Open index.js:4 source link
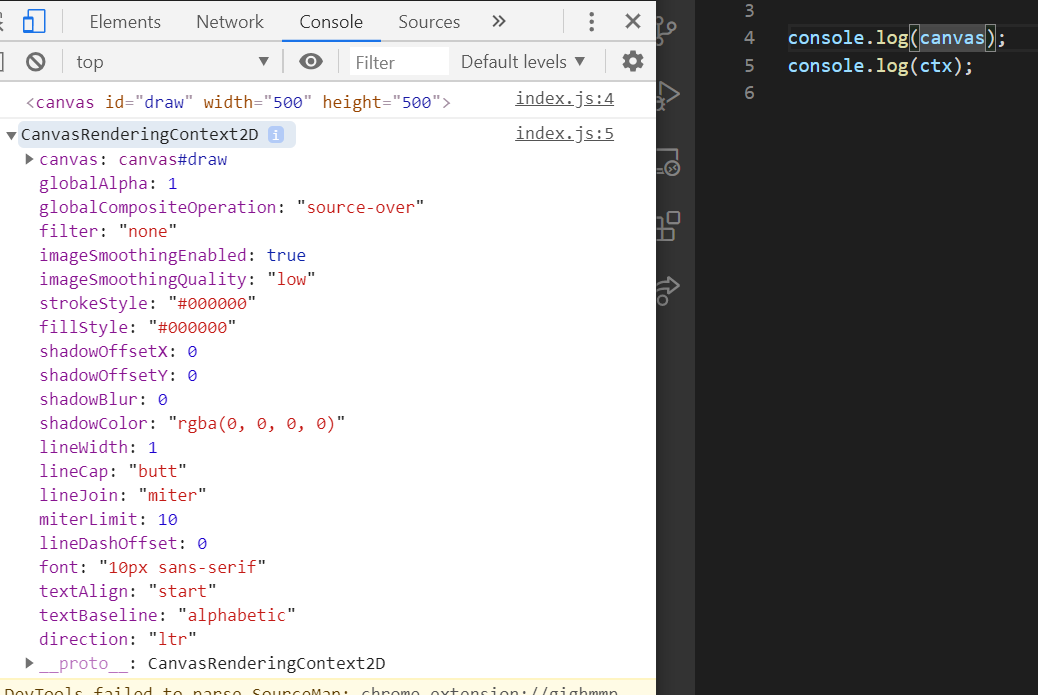The image size is (1038, 695). click(564, 98)
